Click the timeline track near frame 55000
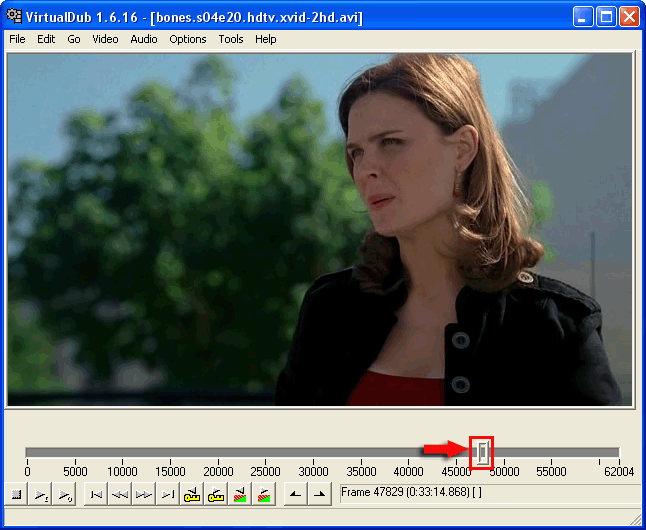Screen dimensions: 646x530 [x=551, y=453]
